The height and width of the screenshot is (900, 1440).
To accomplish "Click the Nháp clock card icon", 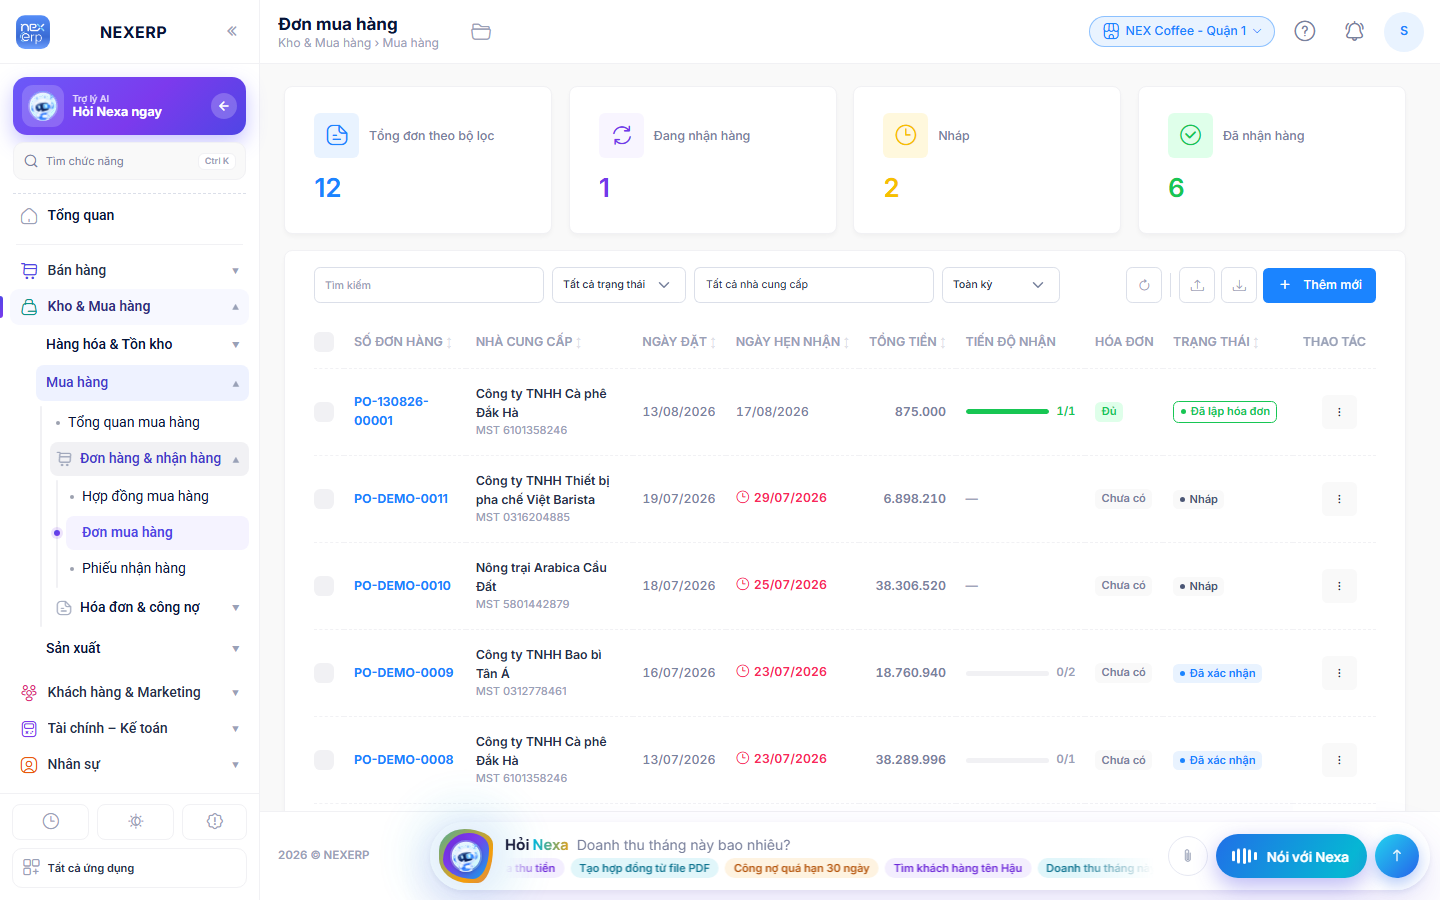I will tap(906, 135).
